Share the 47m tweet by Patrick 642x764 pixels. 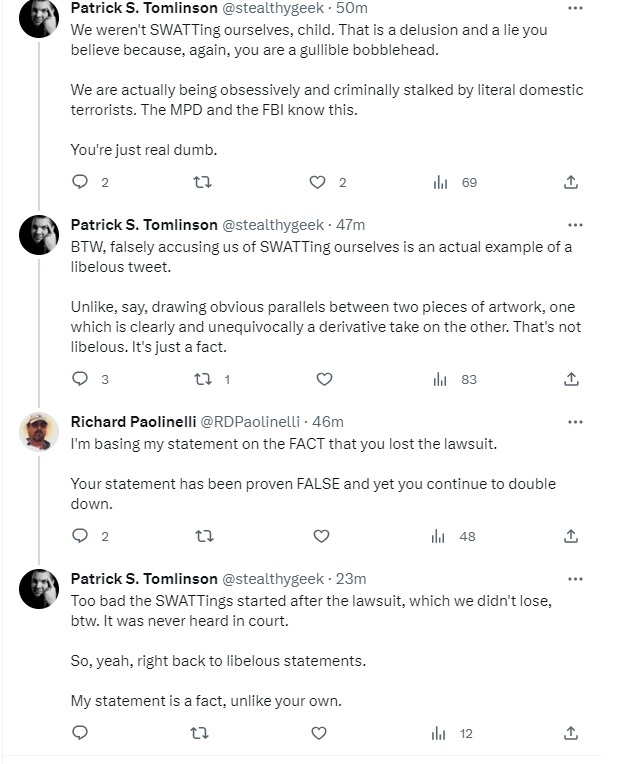click(571, 379)
